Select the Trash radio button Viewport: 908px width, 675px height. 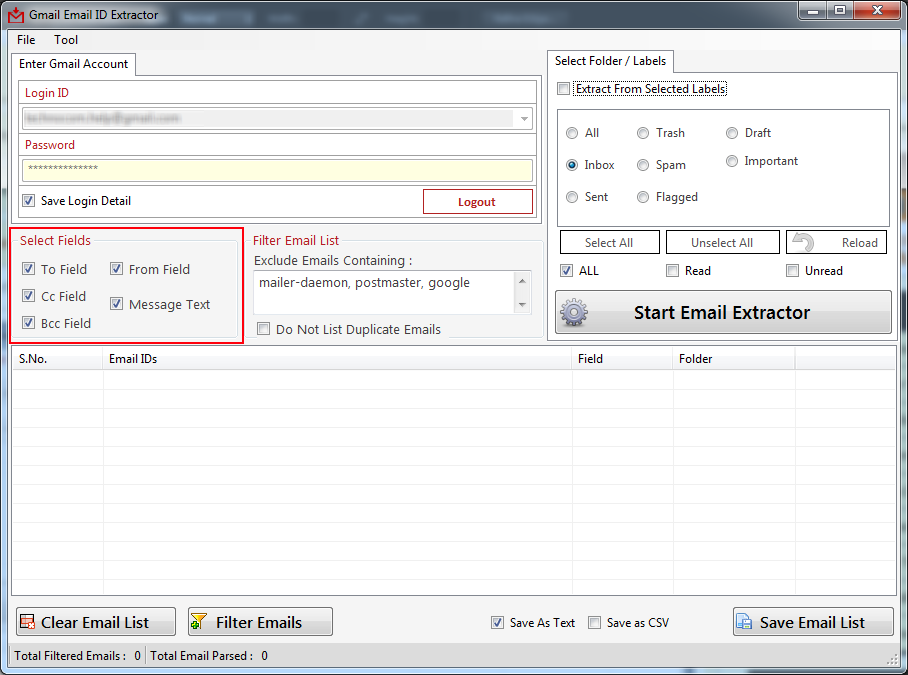[x=643, y=133]
